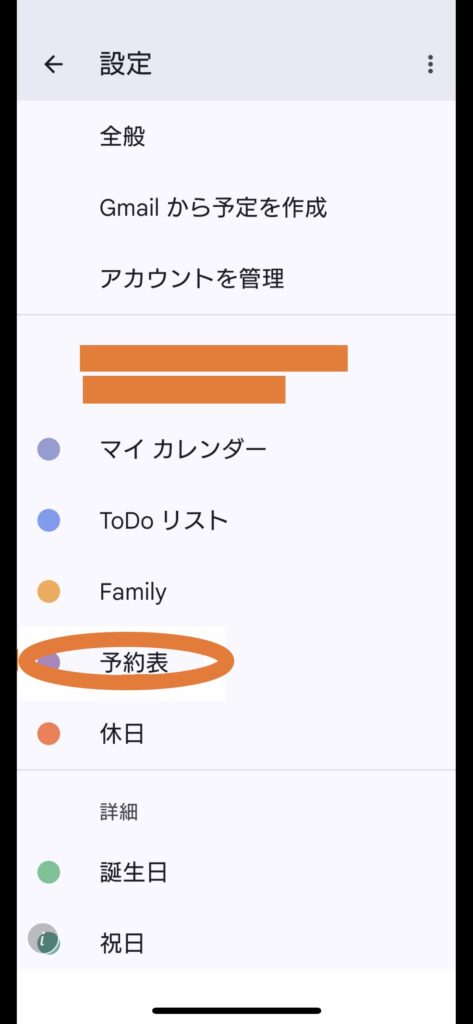Open 全般 settings
Image resolution: width=473 pixels, height=1024 pixels.
coord(236,136)
